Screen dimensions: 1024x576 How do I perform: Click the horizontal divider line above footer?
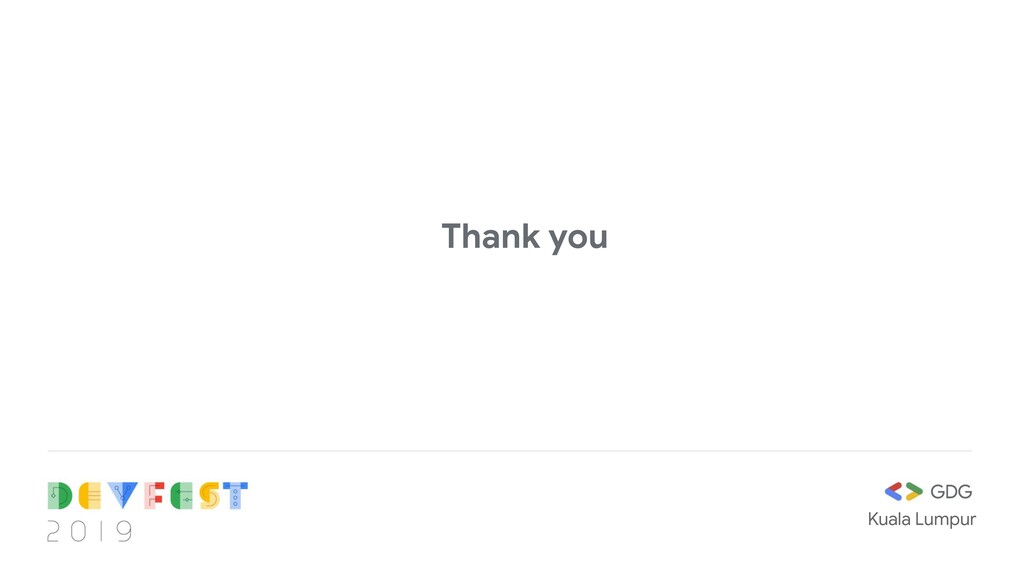click(x=509, y=451)
